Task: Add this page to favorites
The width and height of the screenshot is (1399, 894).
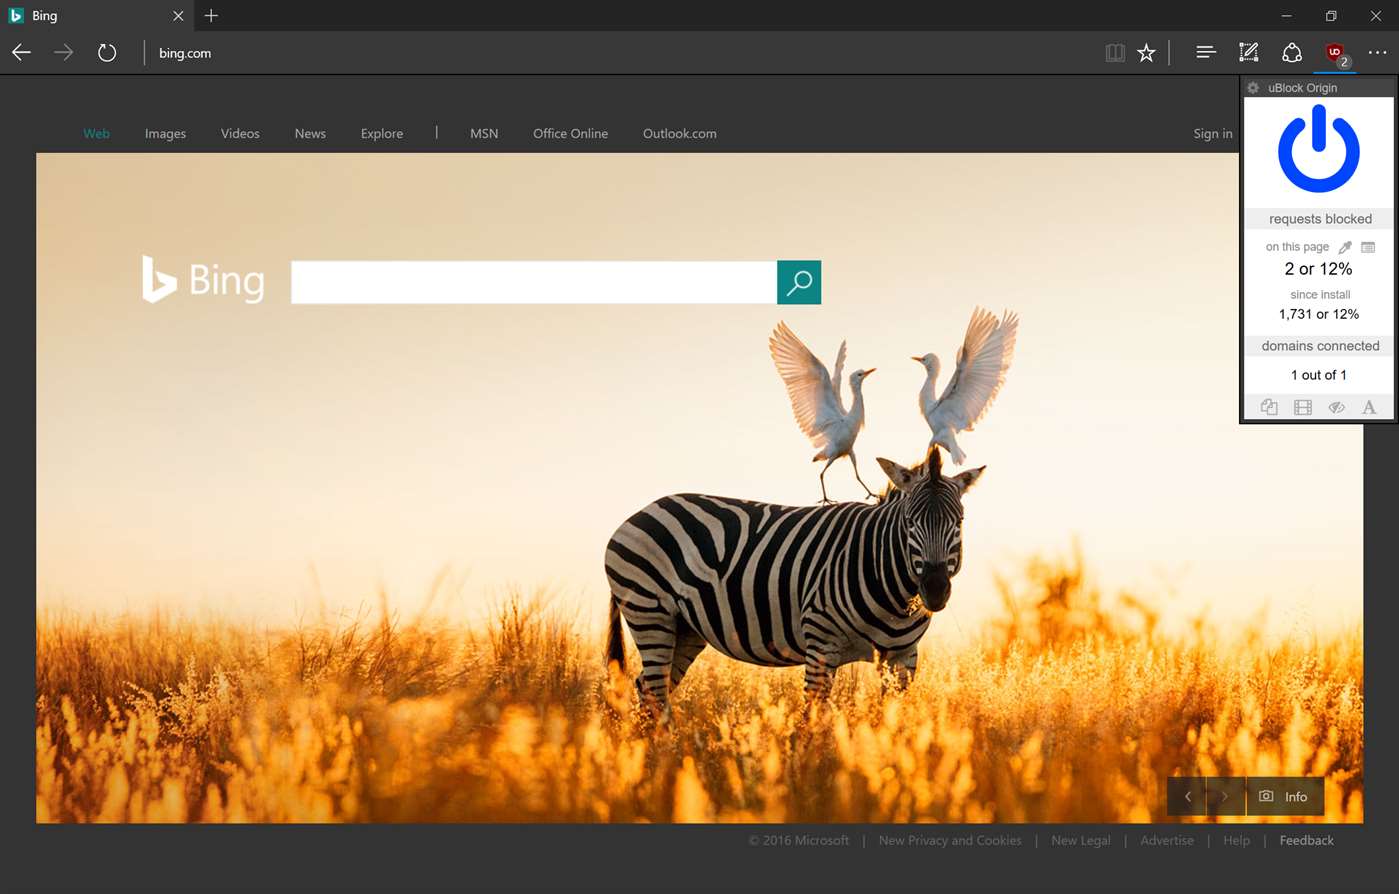Action: [1146, 52]
